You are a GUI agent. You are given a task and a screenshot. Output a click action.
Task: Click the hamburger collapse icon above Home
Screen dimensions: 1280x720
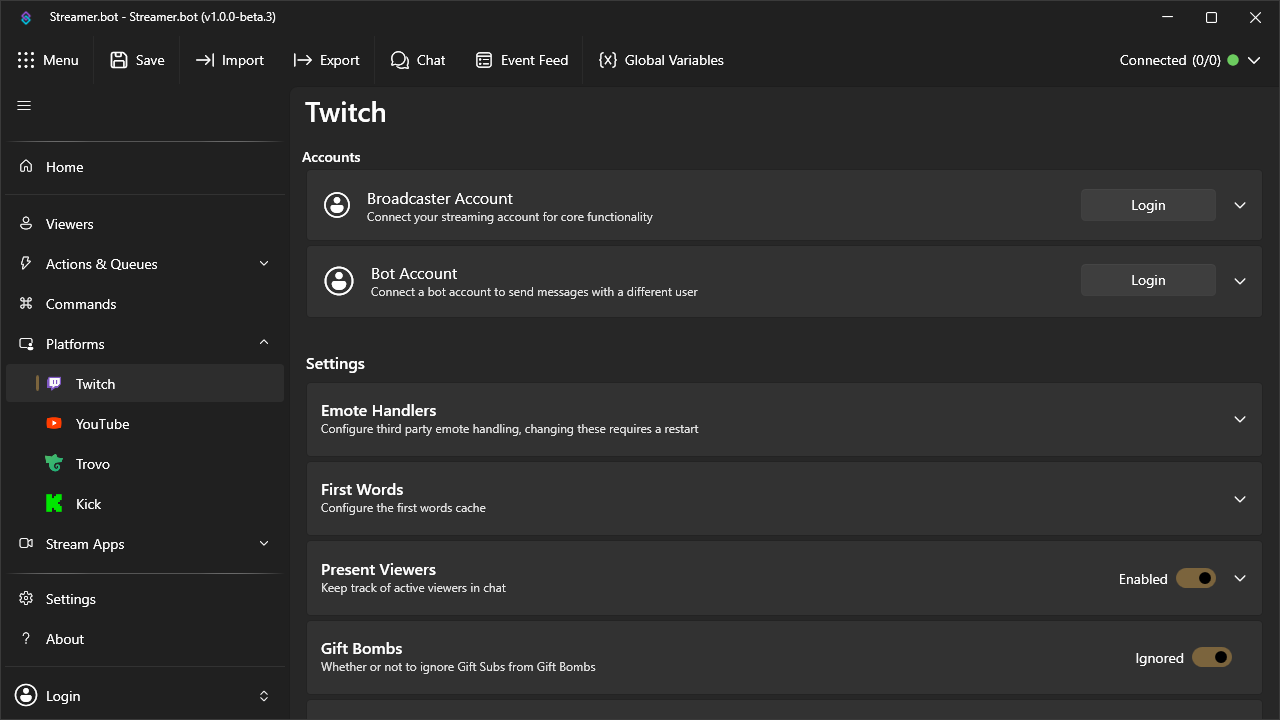23,104
